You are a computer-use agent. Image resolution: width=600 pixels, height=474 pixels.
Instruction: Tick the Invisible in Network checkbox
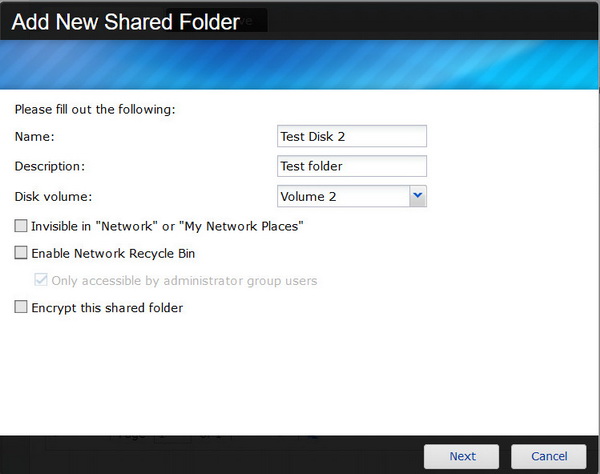pos(21,226)
